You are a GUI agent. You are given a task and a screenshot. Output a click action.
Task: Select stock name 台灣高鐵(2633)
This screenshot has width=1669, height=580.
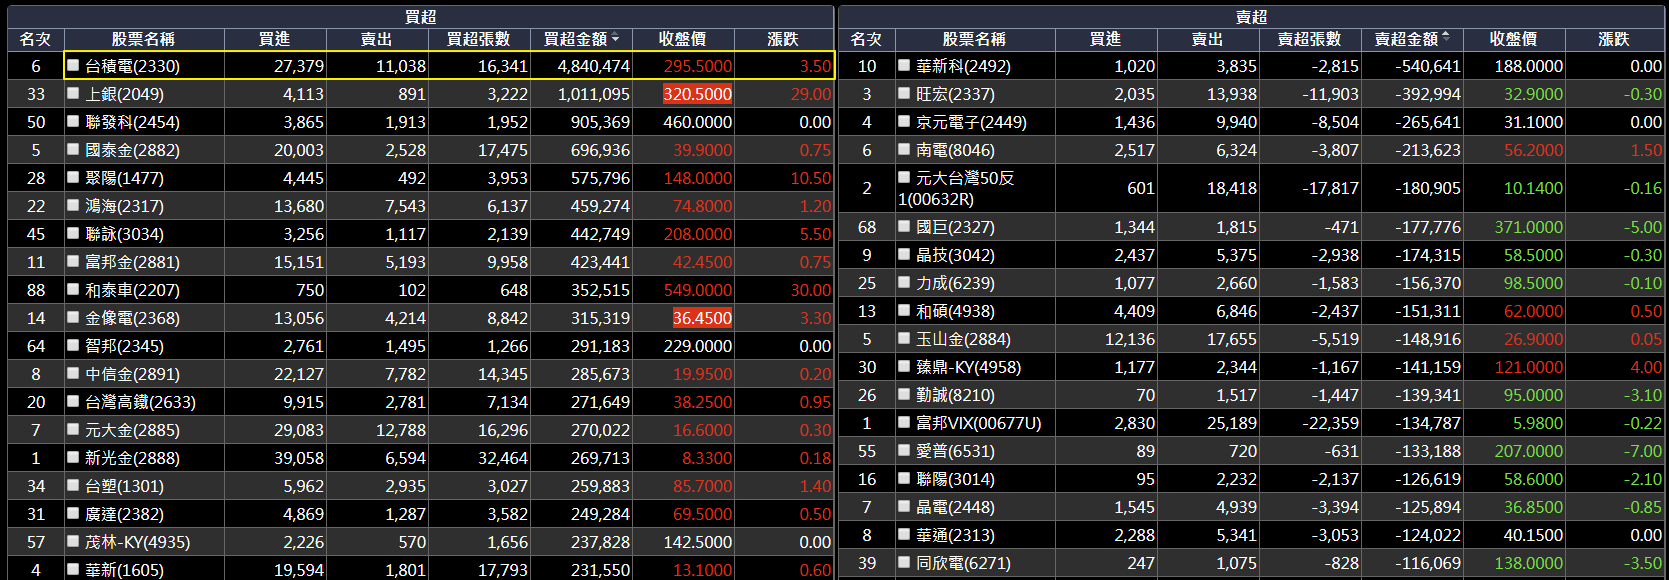click(x=140, y=402)
